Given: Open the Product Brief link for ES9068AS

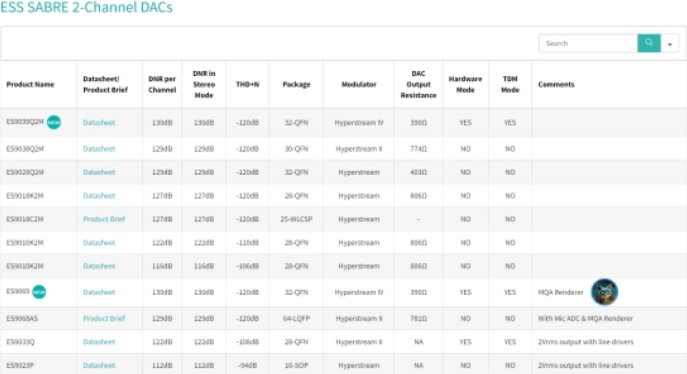Looking at the screenshot, I should click(104, 318).
